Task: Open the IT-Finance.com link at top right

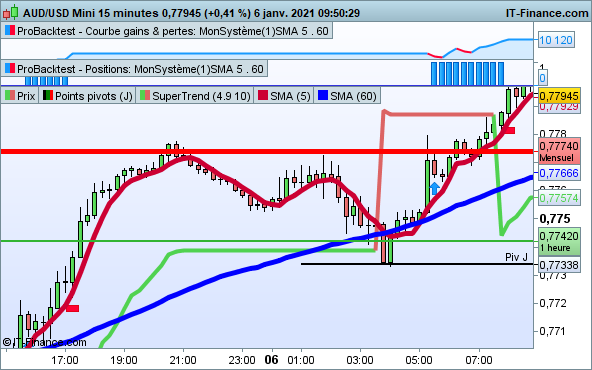Action: tap(547, 13)
